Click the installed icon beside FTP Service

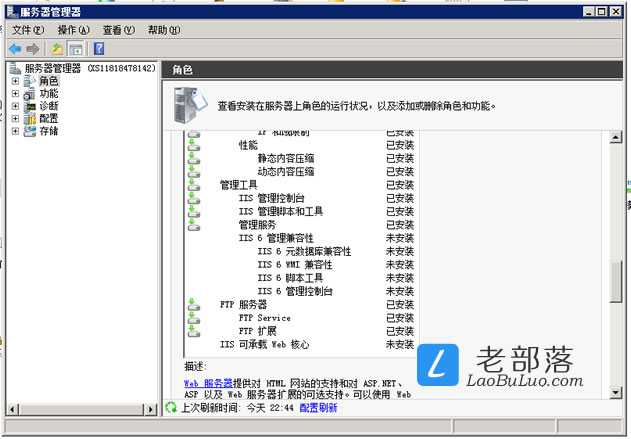point(194,318)
